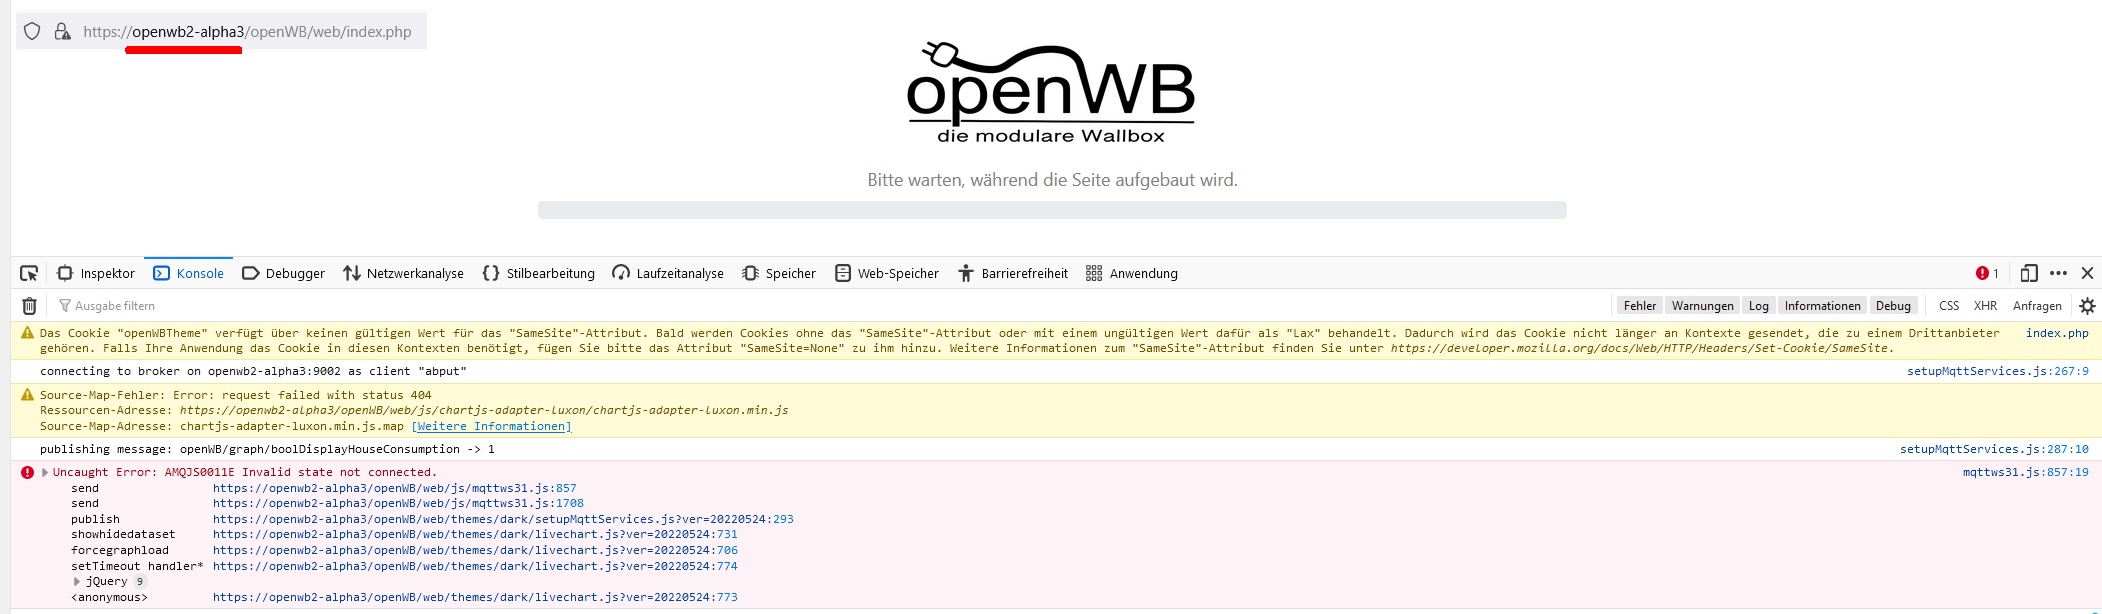Open the Anwendung tab
2102x614 pixels.
1132,273
